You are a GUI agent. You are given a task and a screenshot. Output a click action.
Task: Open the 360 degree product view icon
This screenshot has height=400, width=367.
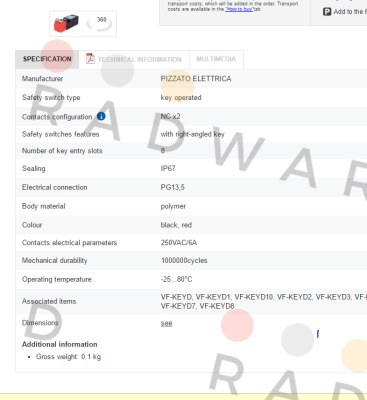100,23
